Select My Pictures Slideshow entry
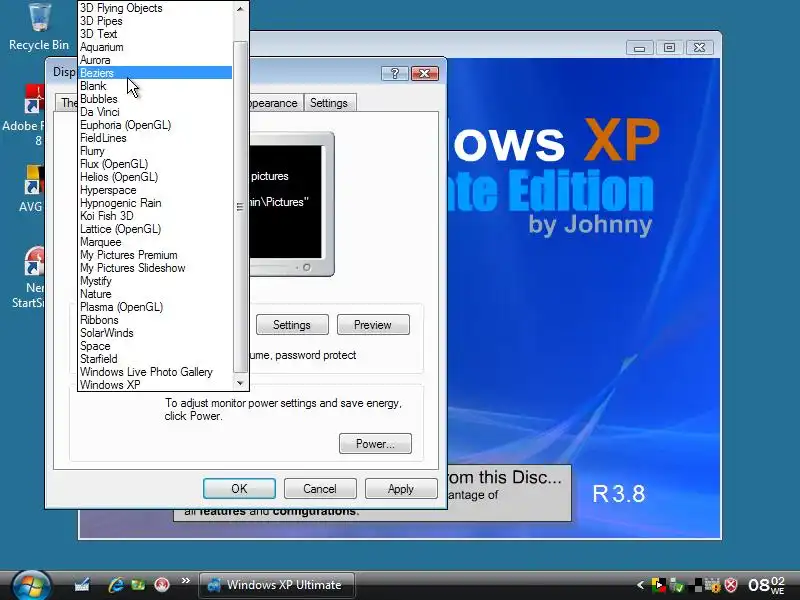The image size is (800, 600). coord(156,268)
